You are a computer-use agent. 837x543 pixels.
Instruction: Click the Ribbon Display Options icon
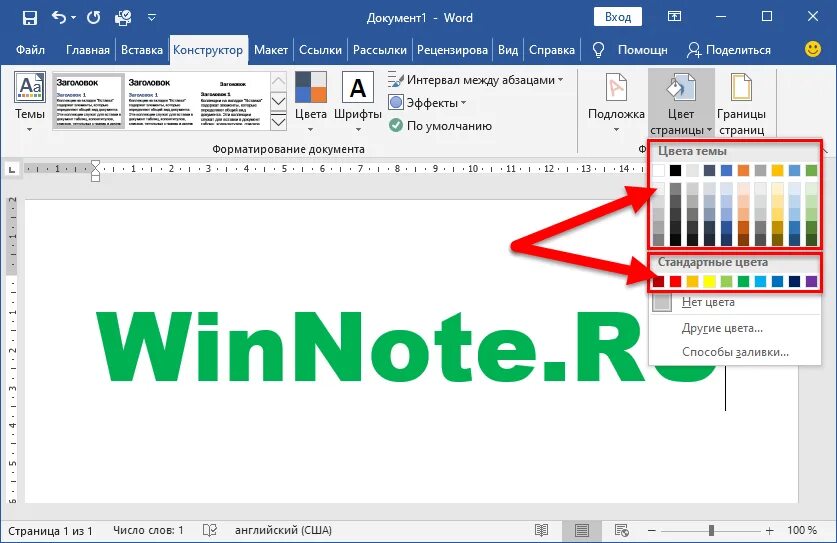point(674,17)
